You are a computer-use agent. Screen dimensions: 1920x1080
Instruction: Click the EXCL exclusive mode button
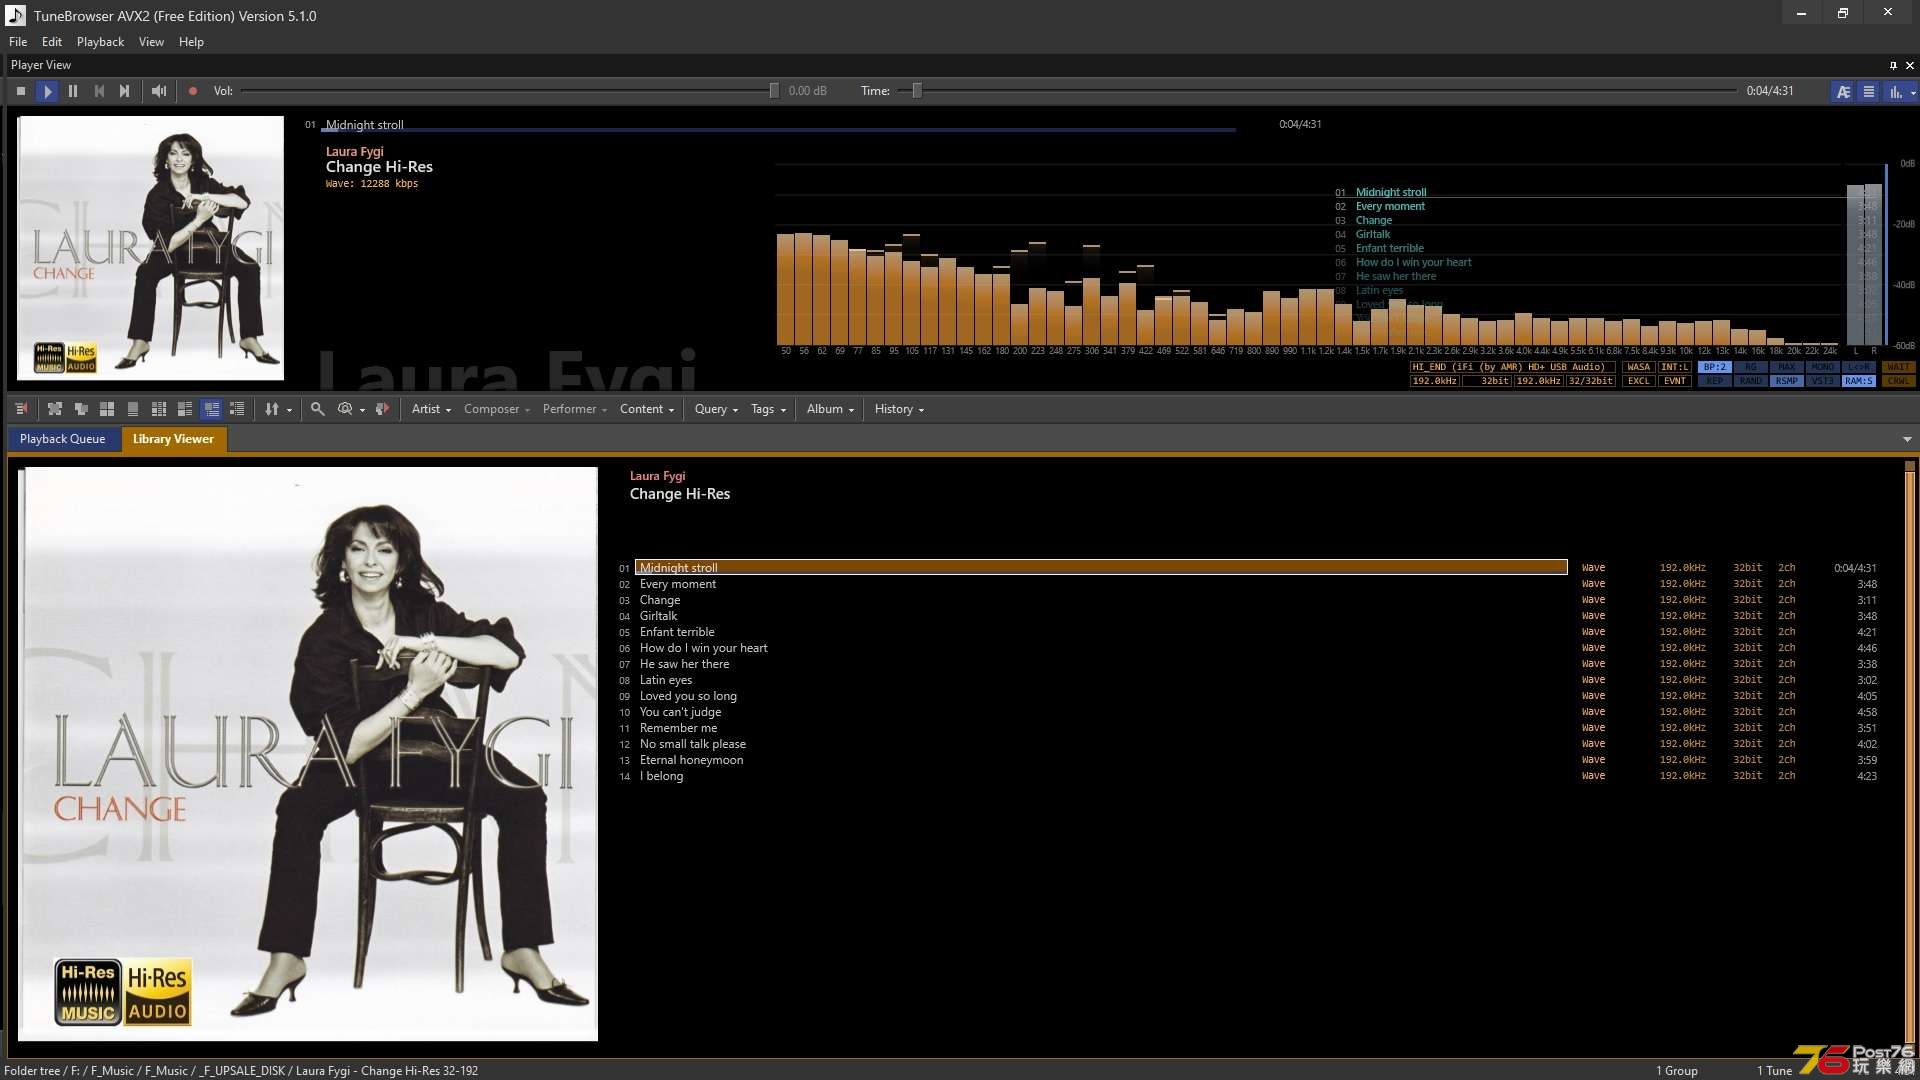(x=1639, y=381)
